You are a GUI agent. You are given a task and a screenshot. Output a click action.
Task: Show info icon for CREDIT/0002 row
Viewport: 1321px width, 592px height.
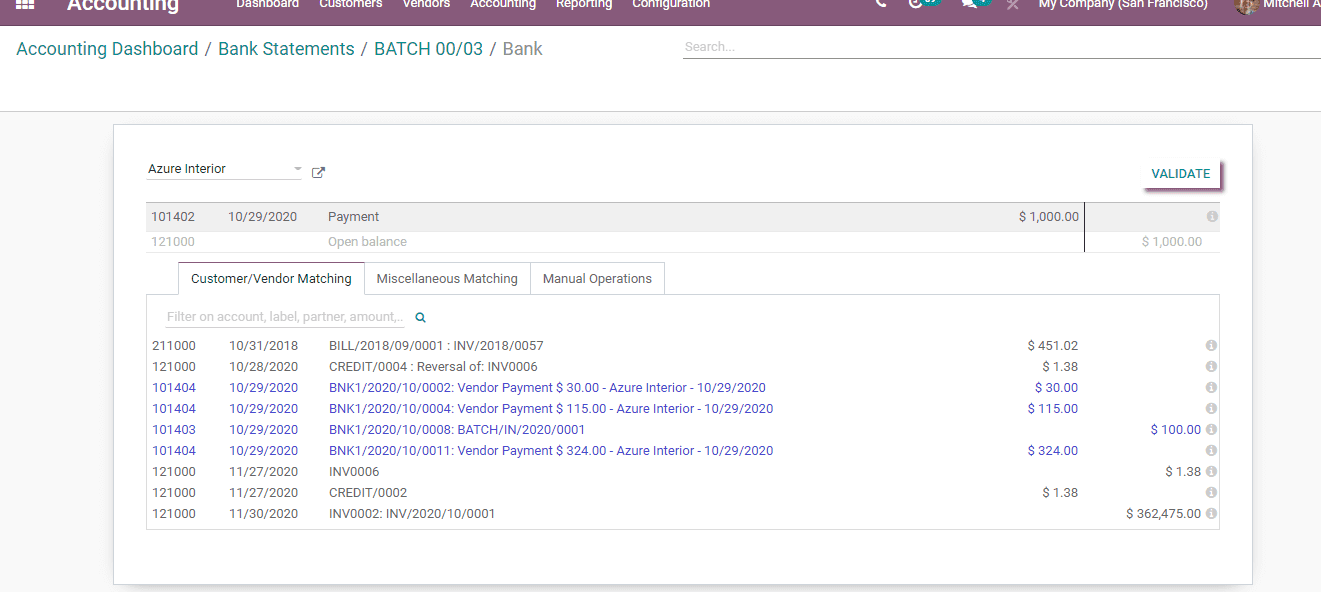(x=1211, y=493)
